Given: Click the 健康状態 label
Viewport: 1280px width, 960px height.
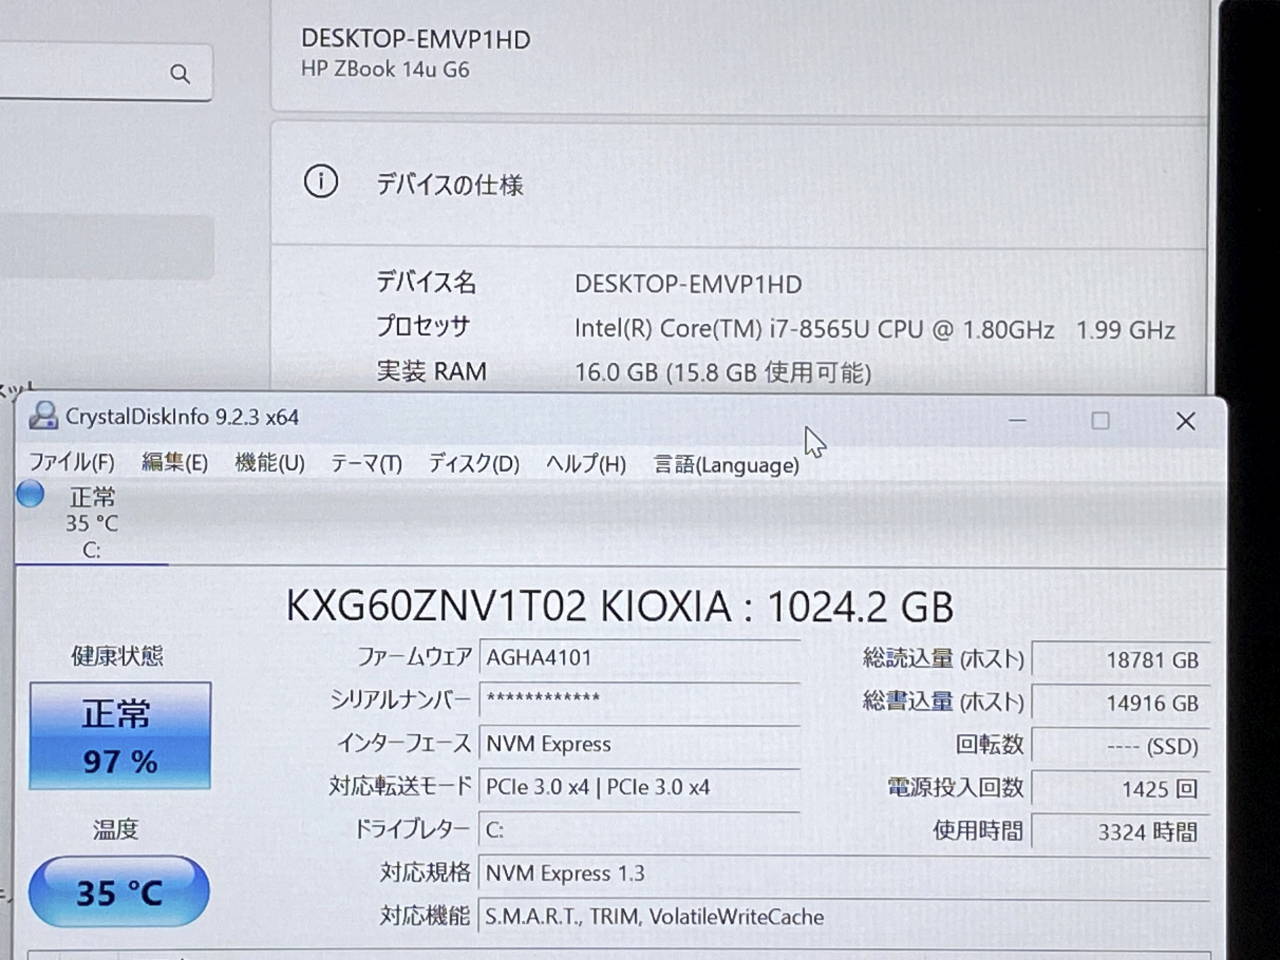Looking at the screenshot, I should (x=117, y=656).
